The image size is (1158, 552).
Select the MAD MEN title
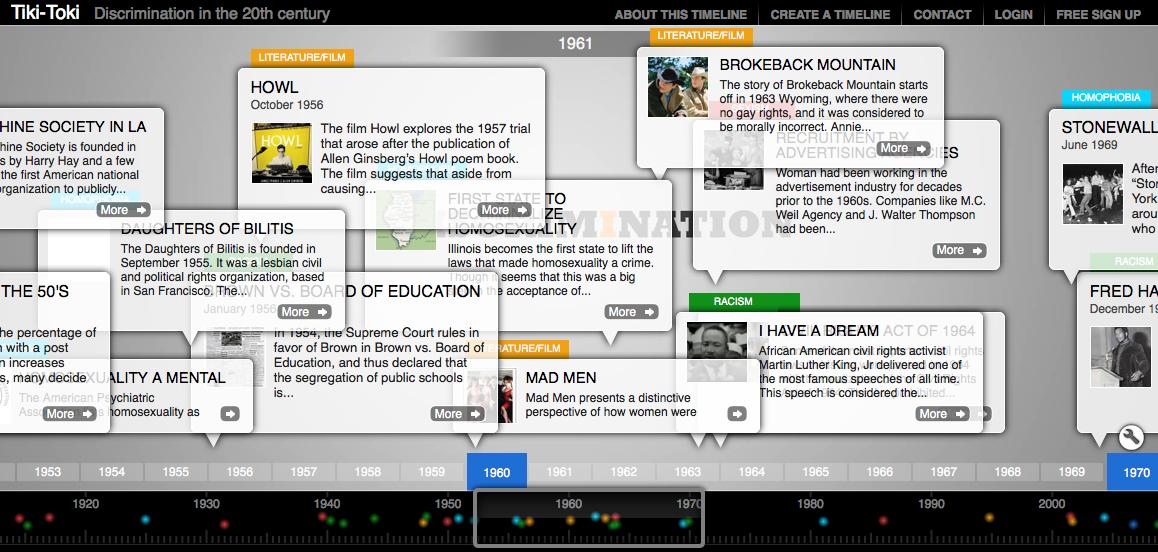[x=561, y=378]
